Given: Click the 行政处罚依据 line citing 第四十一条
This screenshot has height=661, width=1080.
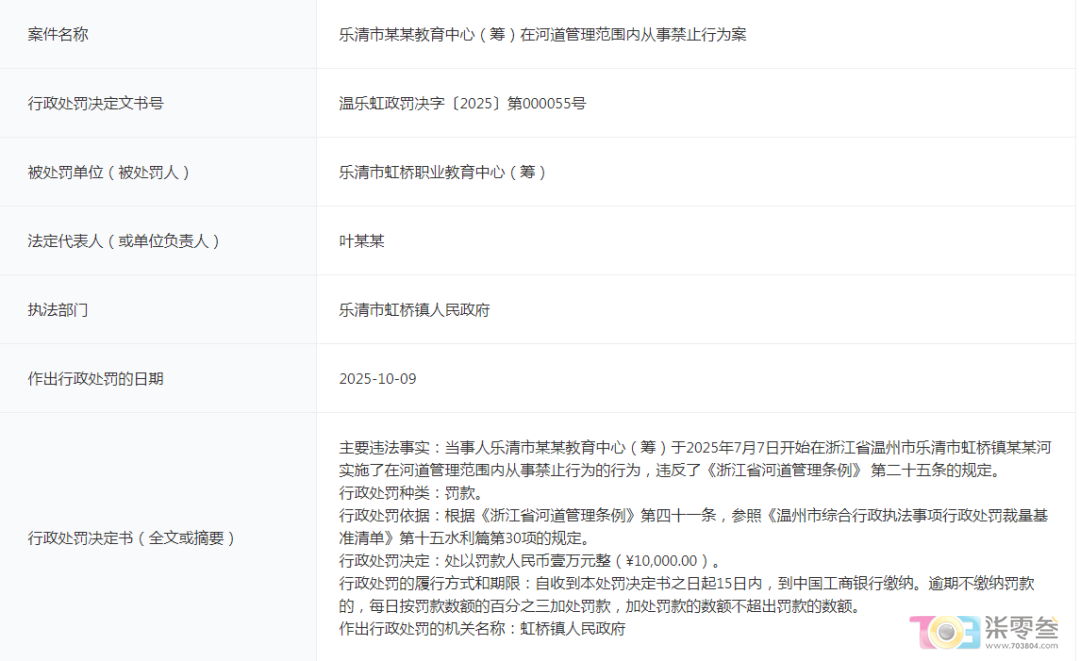Looking at the screenshot, I should [x=695, y=516].
